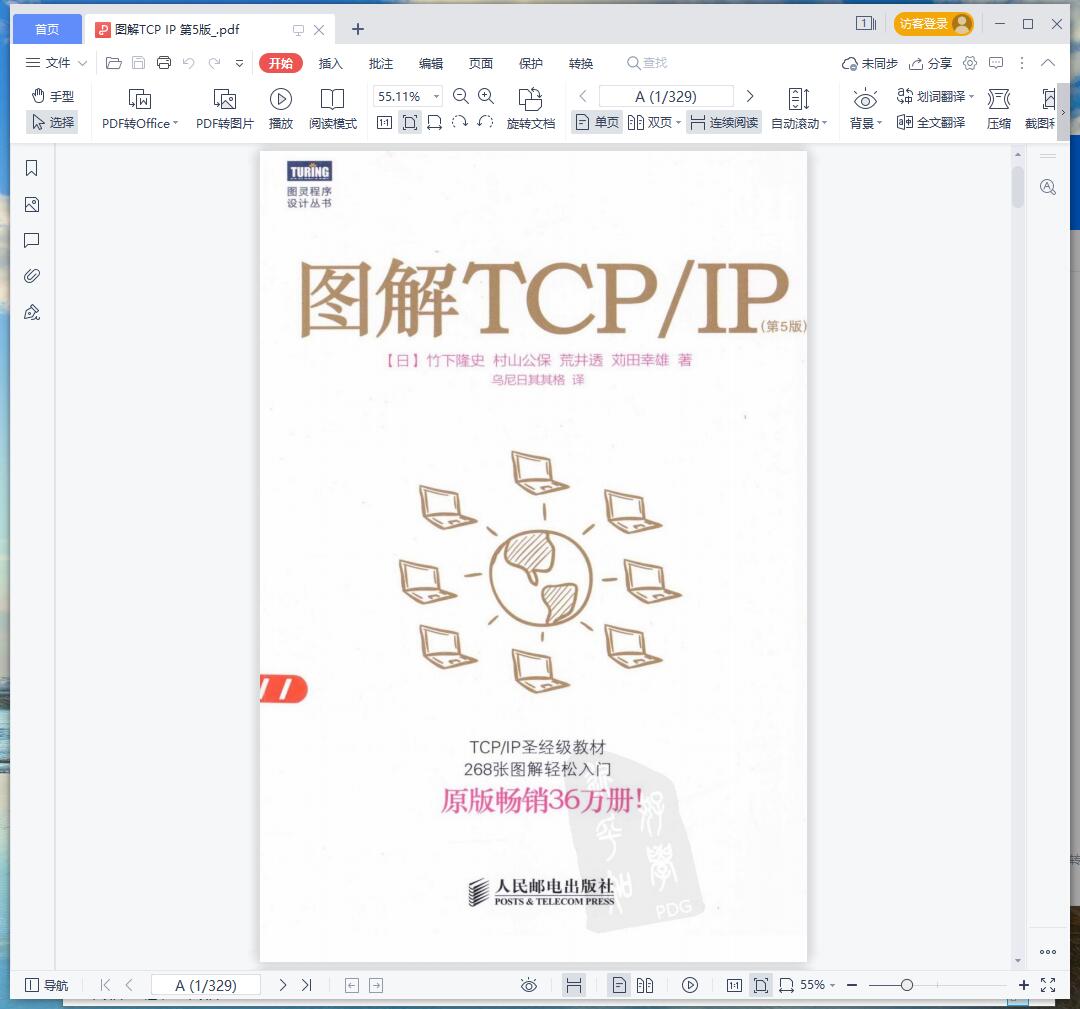1080x1009 pixels.
Task: Select the Hand tool (手型)
Action: (x=52, y=96)
